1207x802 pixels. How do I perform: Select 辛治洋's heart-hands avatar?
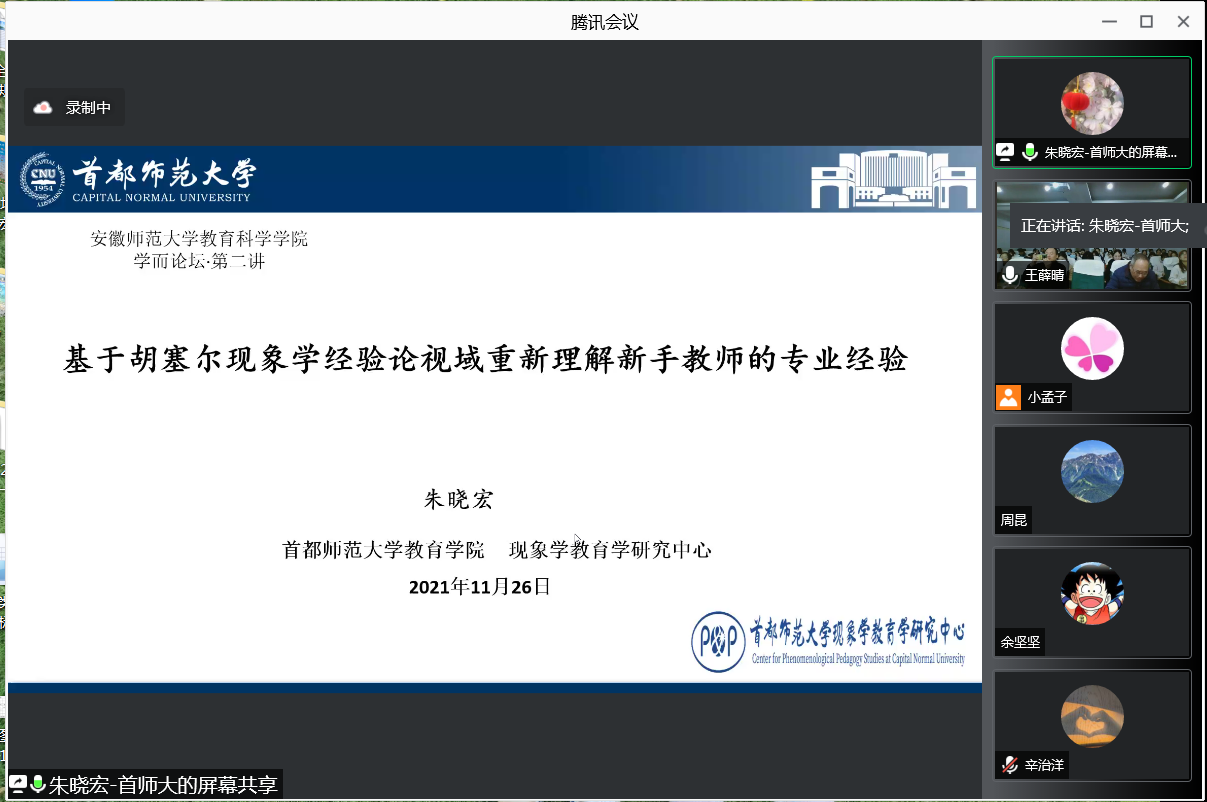tap(1092, 716)
